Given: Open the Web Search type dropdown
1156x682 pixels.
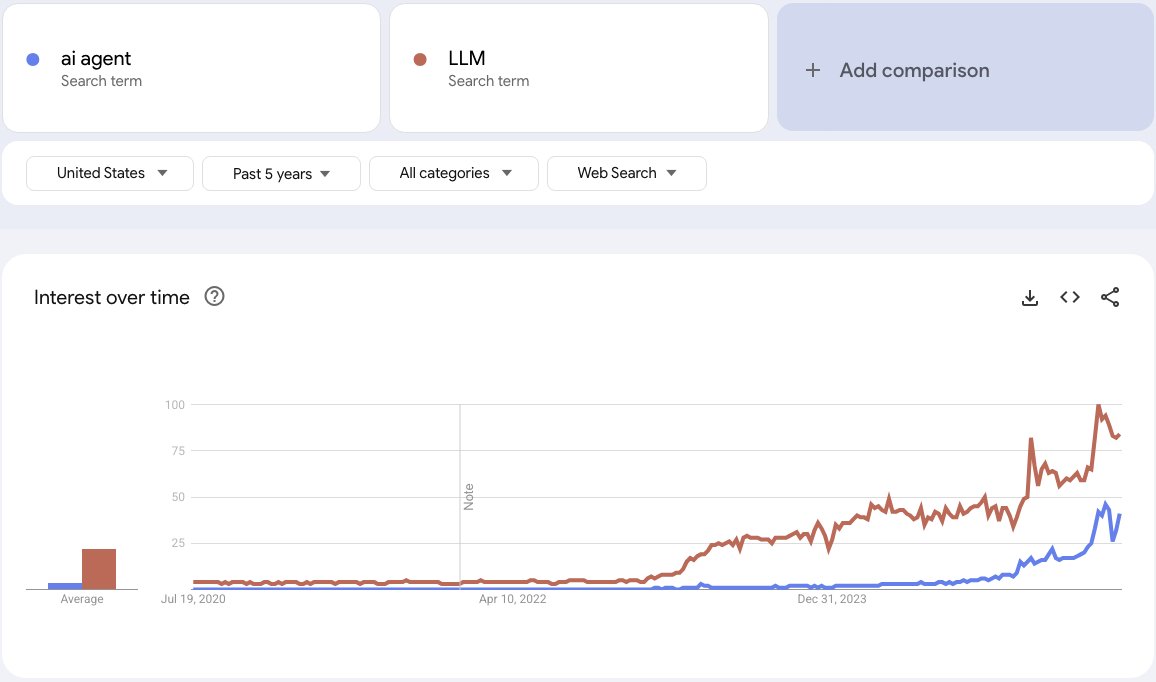Looking at the screenshot, I should 627,173.
